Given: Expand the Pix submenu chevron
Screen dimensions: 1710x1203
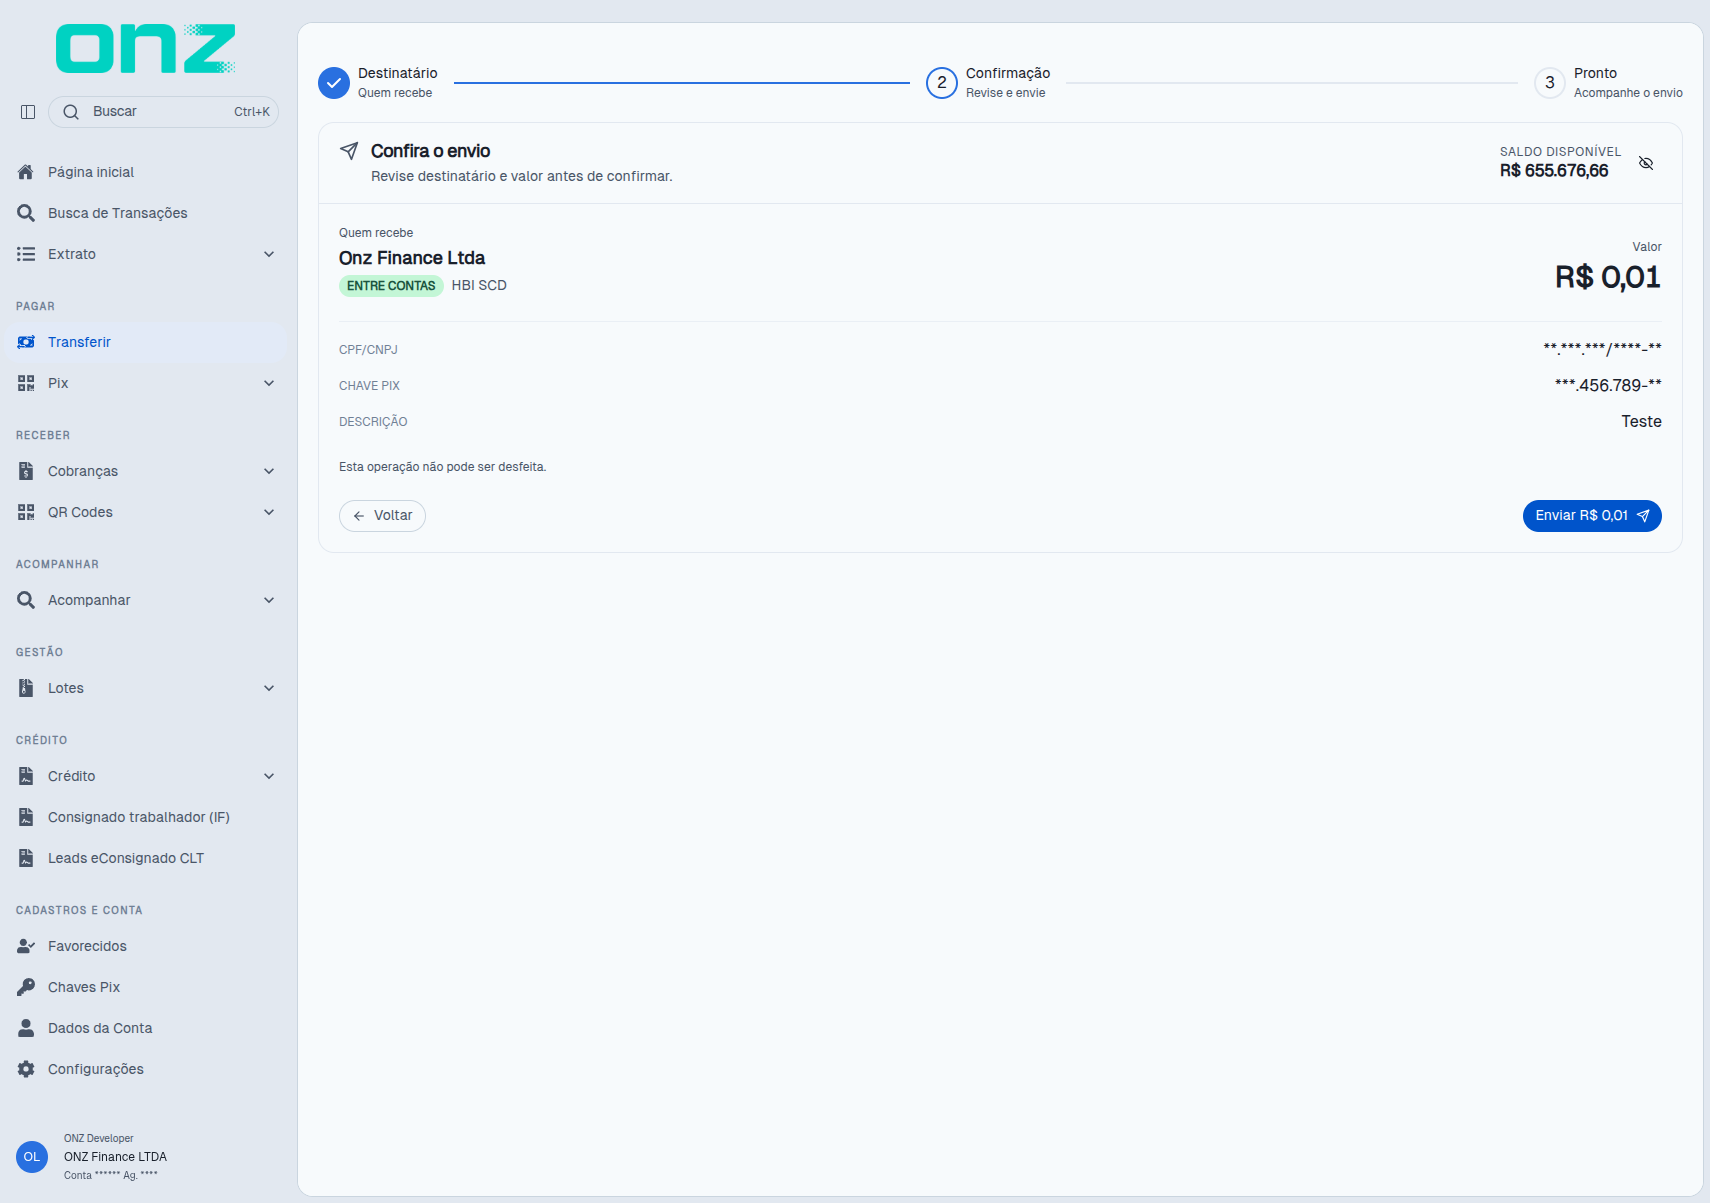Looking at the screenshot, I should [269, 383].
